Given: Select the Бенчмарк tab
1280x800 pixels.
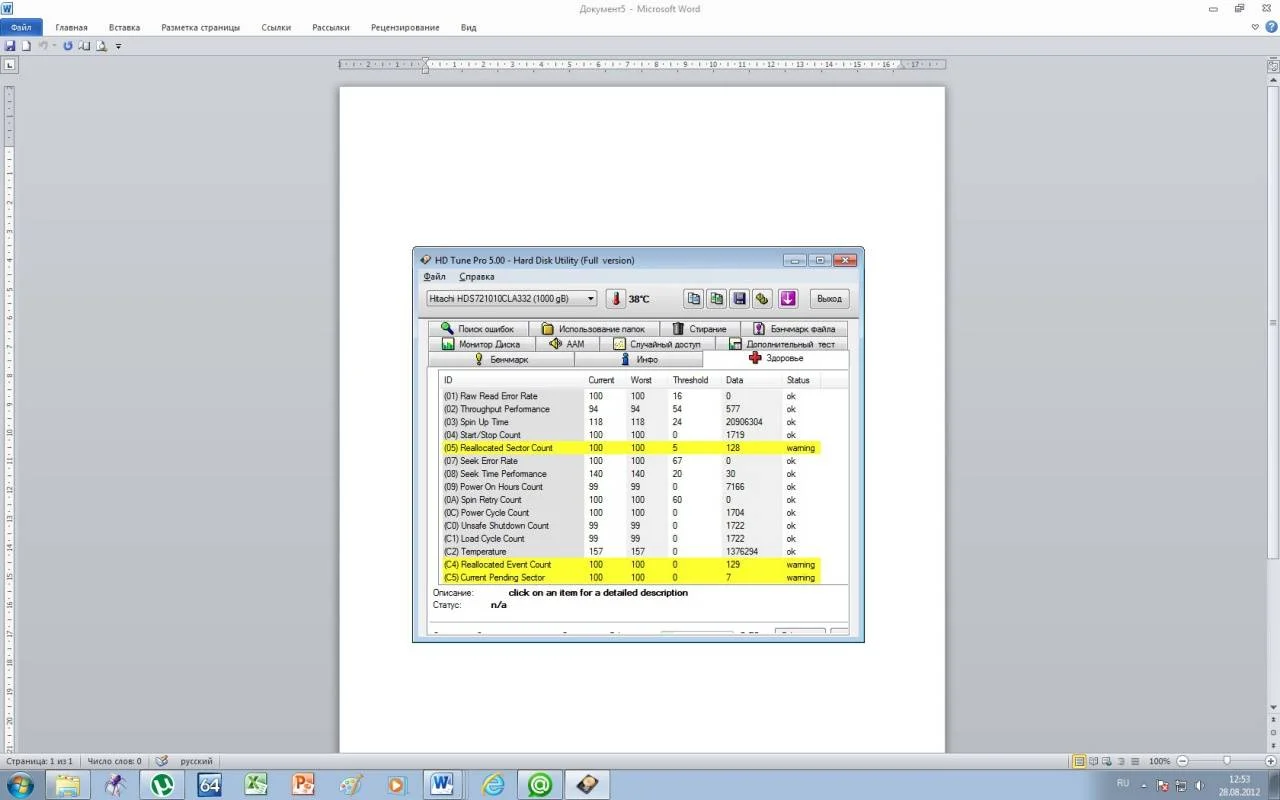Looking at the screenshot, I should tap(501, 359).
